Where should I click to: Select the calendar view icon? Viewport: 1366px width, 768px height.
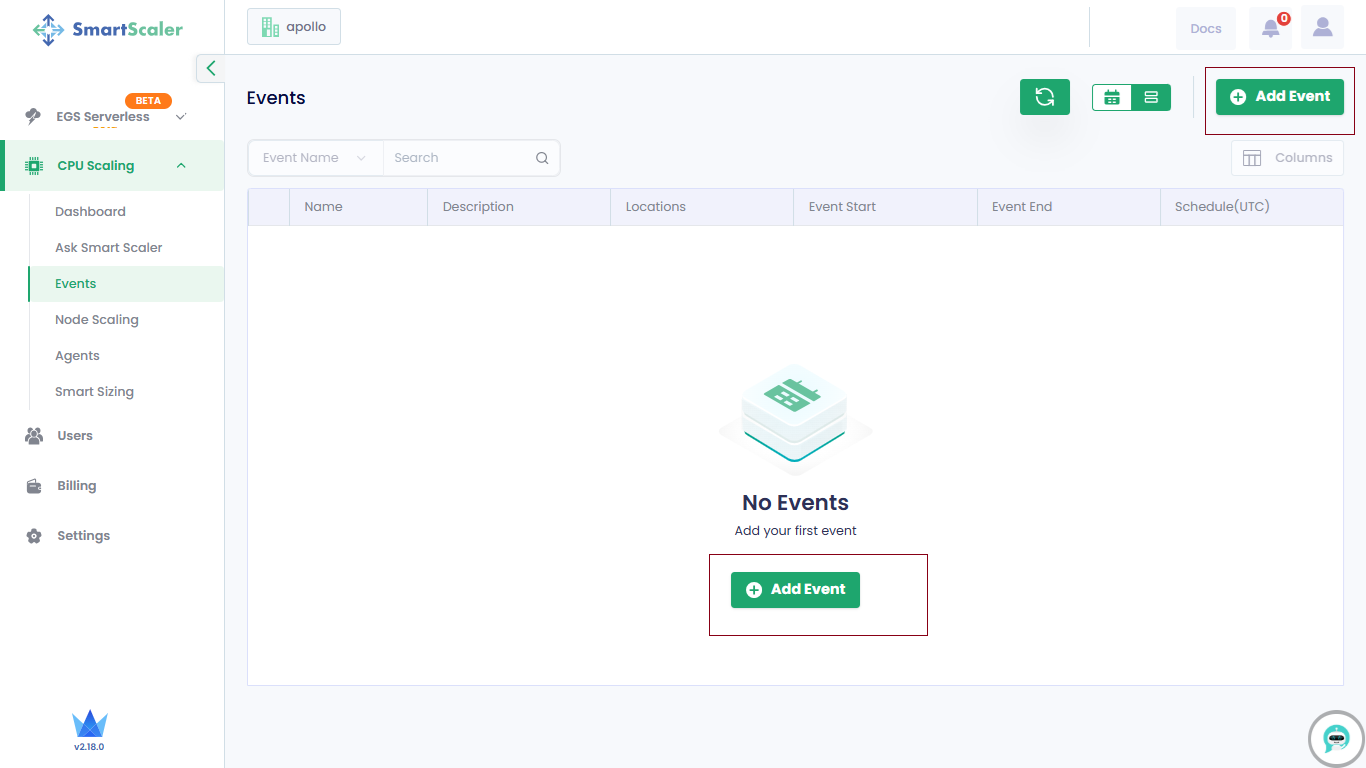click(x=1111, y=97)
